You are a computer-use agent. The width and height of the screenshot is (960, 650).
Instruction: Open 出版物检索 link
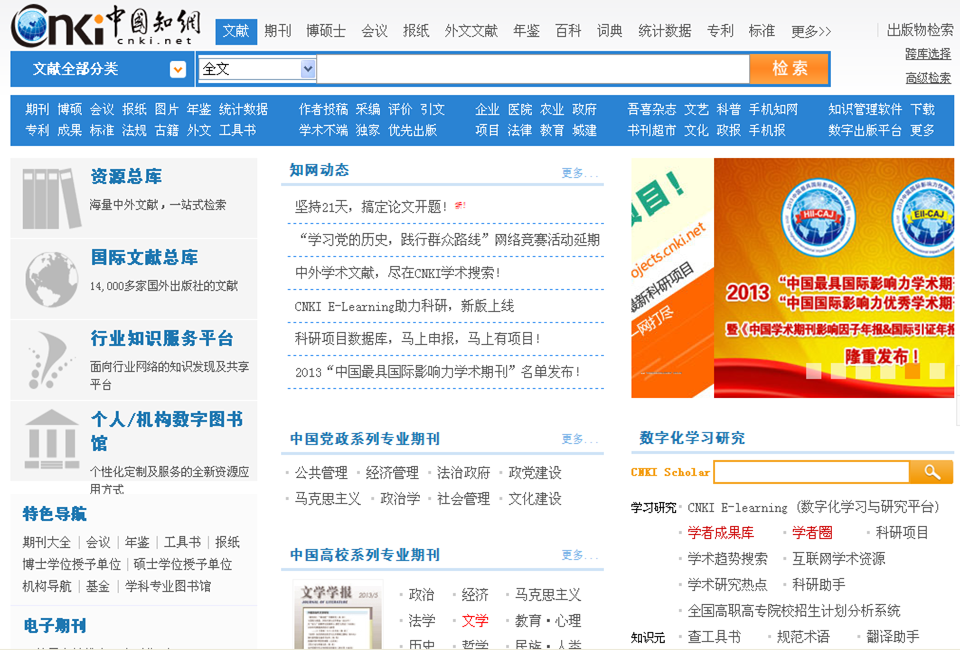920,30
